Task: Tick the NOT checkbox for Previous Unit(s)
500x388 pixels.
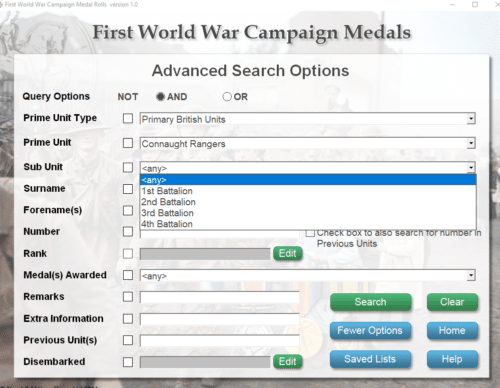Action: [x=128, y=340]
